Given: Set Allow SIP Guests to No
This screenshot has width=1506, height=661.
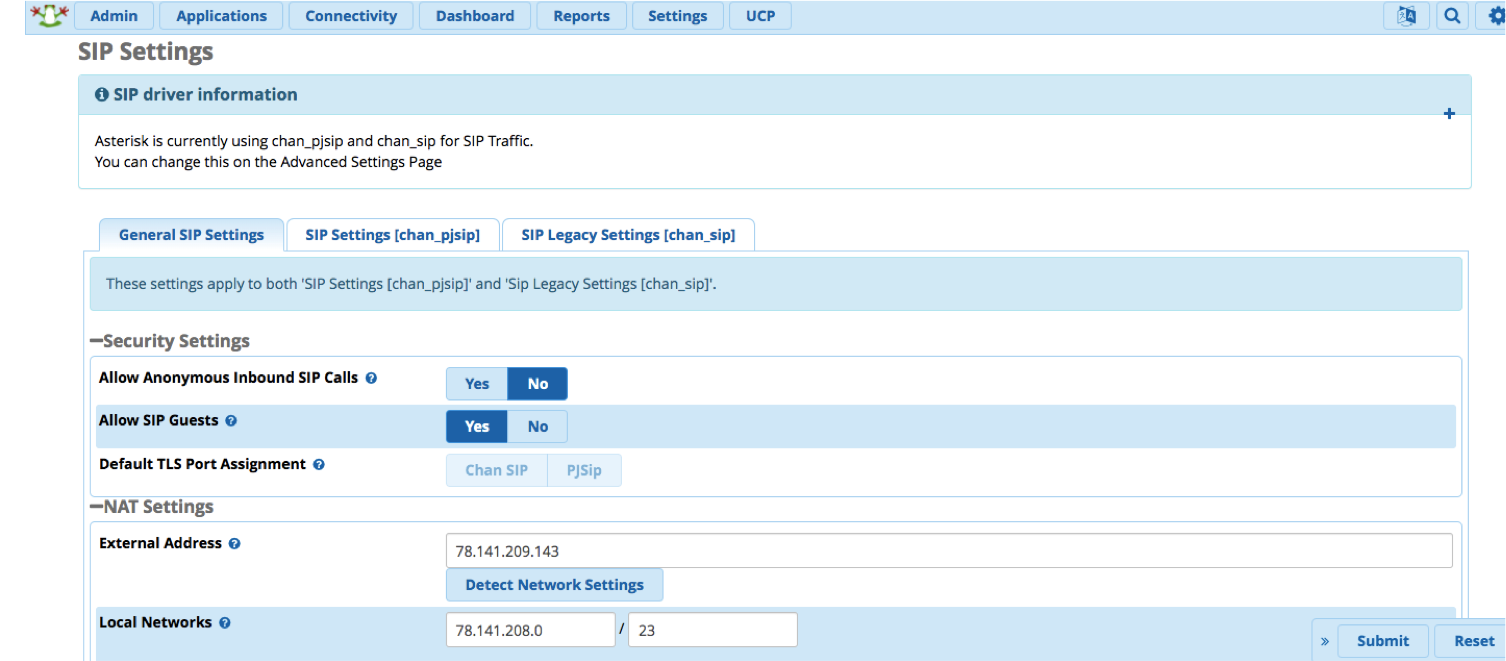Looking at the screenshot, I should tap(537, 426).
